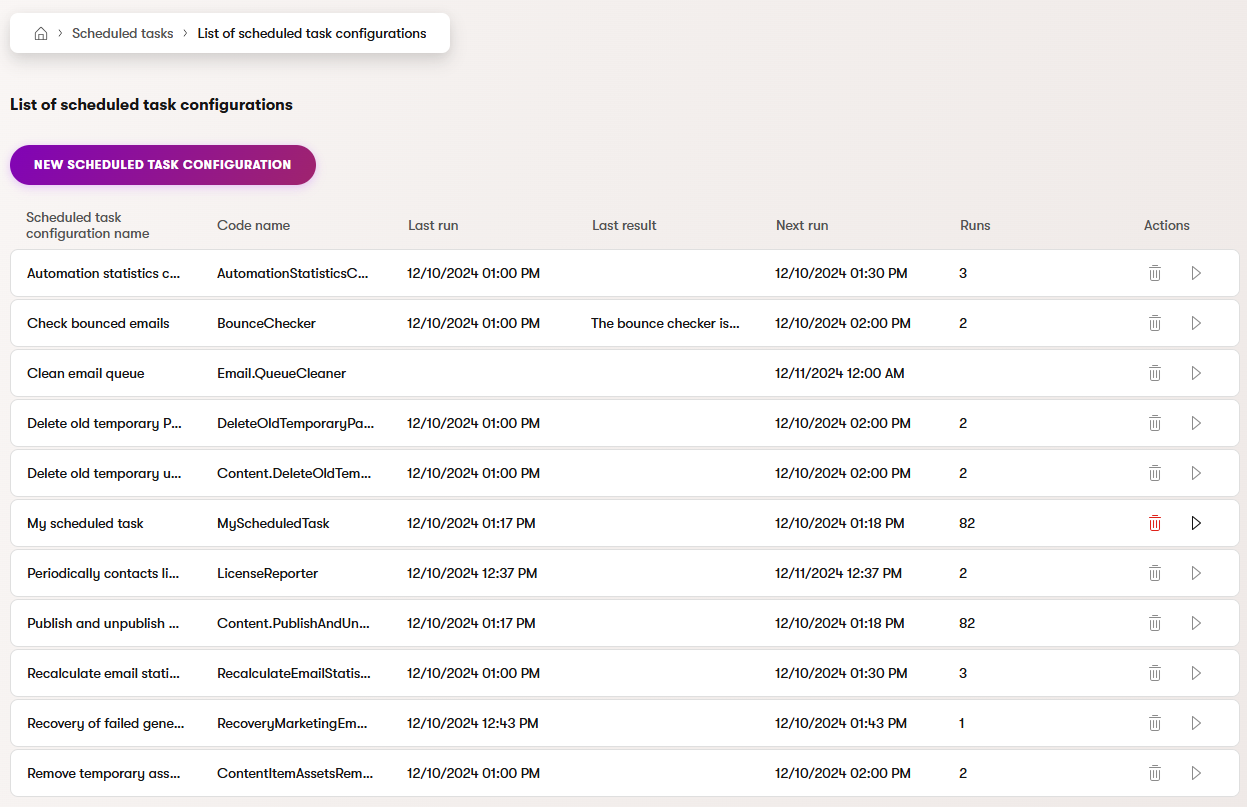Run the Check bounced emails task
Image resolution: width=1247 pixels, height=807 pixels.
tap(1196, 323)
